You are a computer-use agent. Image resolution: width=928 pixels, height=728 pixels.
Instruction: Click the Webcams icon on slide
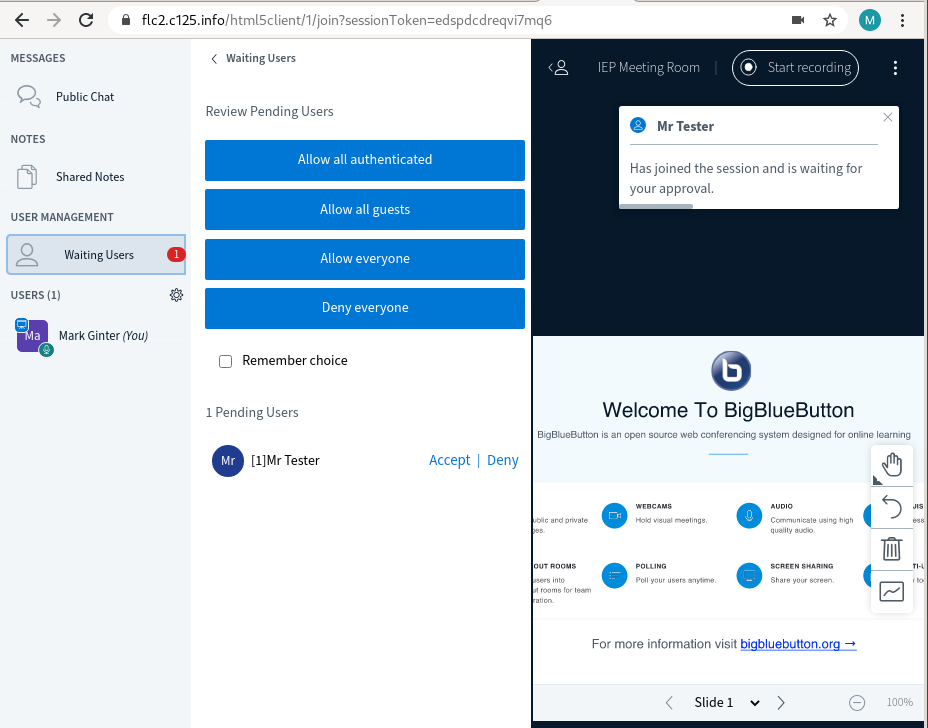pyautogui.click(x=614, y=516)
